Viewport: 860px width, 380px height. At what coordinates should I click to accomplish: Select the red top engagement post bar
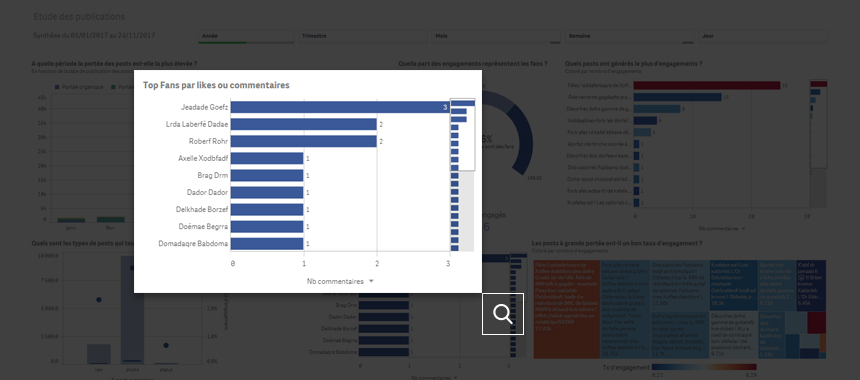706,85
